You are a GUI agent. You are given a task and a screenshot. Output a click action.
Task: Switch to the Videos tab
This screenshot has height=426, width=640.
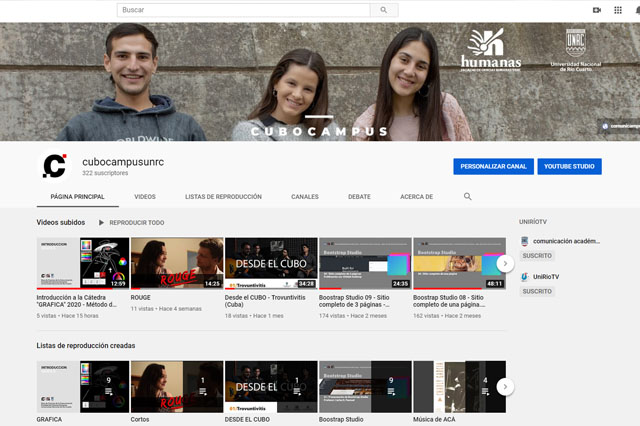(x=145, y=197)
